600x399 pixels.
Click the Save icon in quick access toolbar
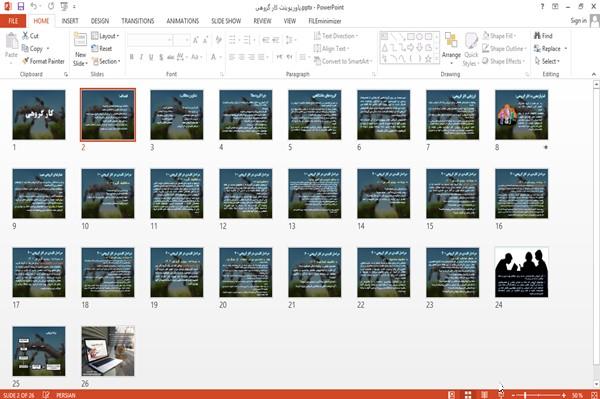click(x=21, y=7)
